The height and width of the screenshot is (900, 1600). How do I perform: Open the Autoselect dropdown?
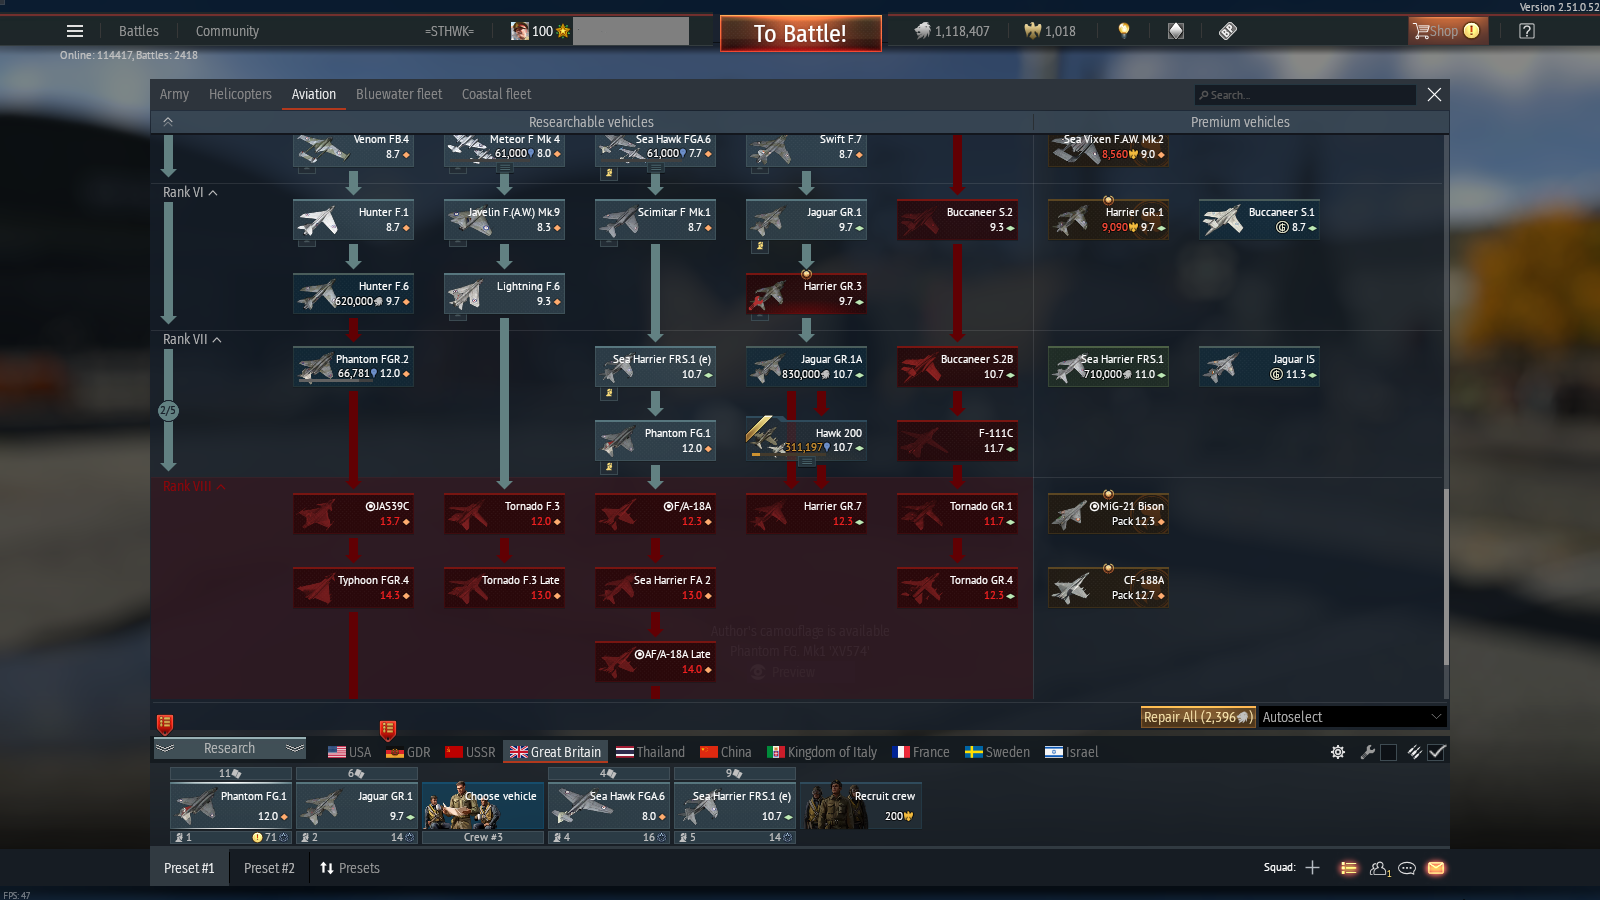point(1351,717)
